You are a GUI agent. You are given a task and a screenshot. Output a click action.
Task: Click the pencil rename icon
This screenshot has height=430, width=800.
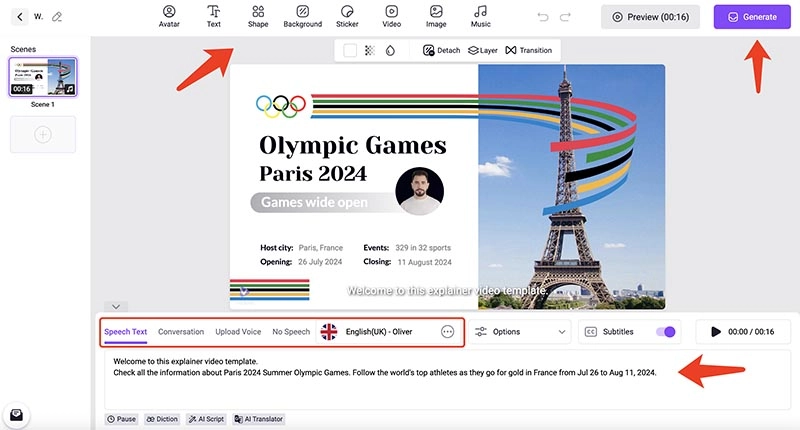57,17
